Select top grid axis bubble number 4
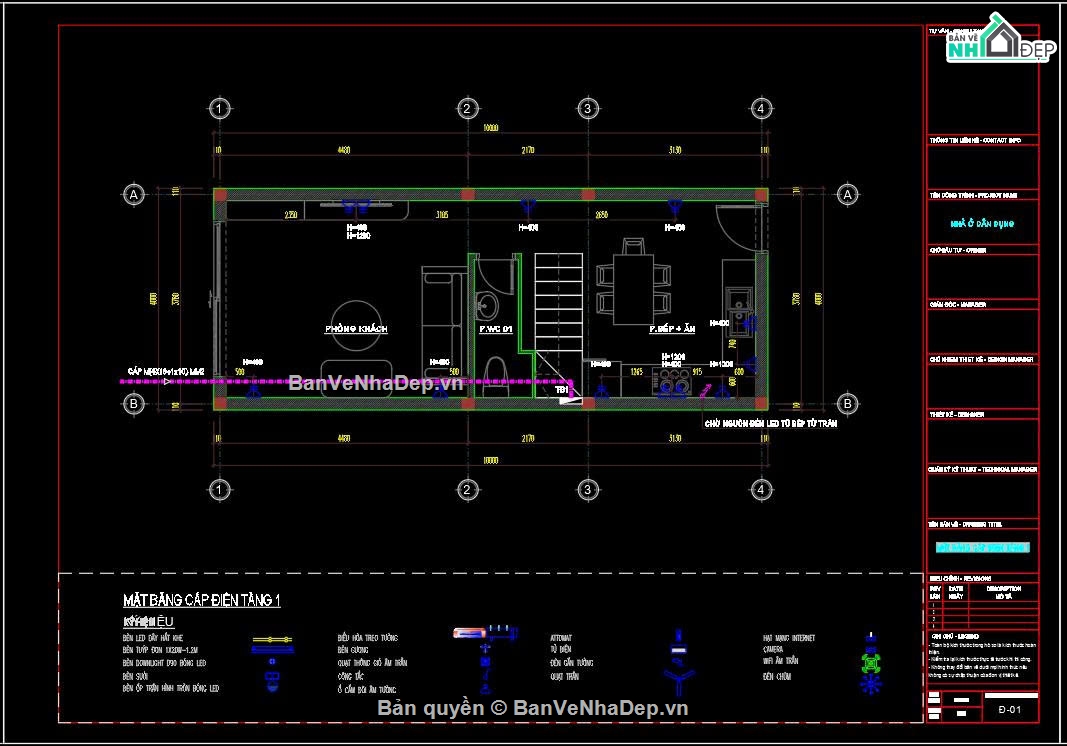The image size is (1067, 746). coord(761,108)
